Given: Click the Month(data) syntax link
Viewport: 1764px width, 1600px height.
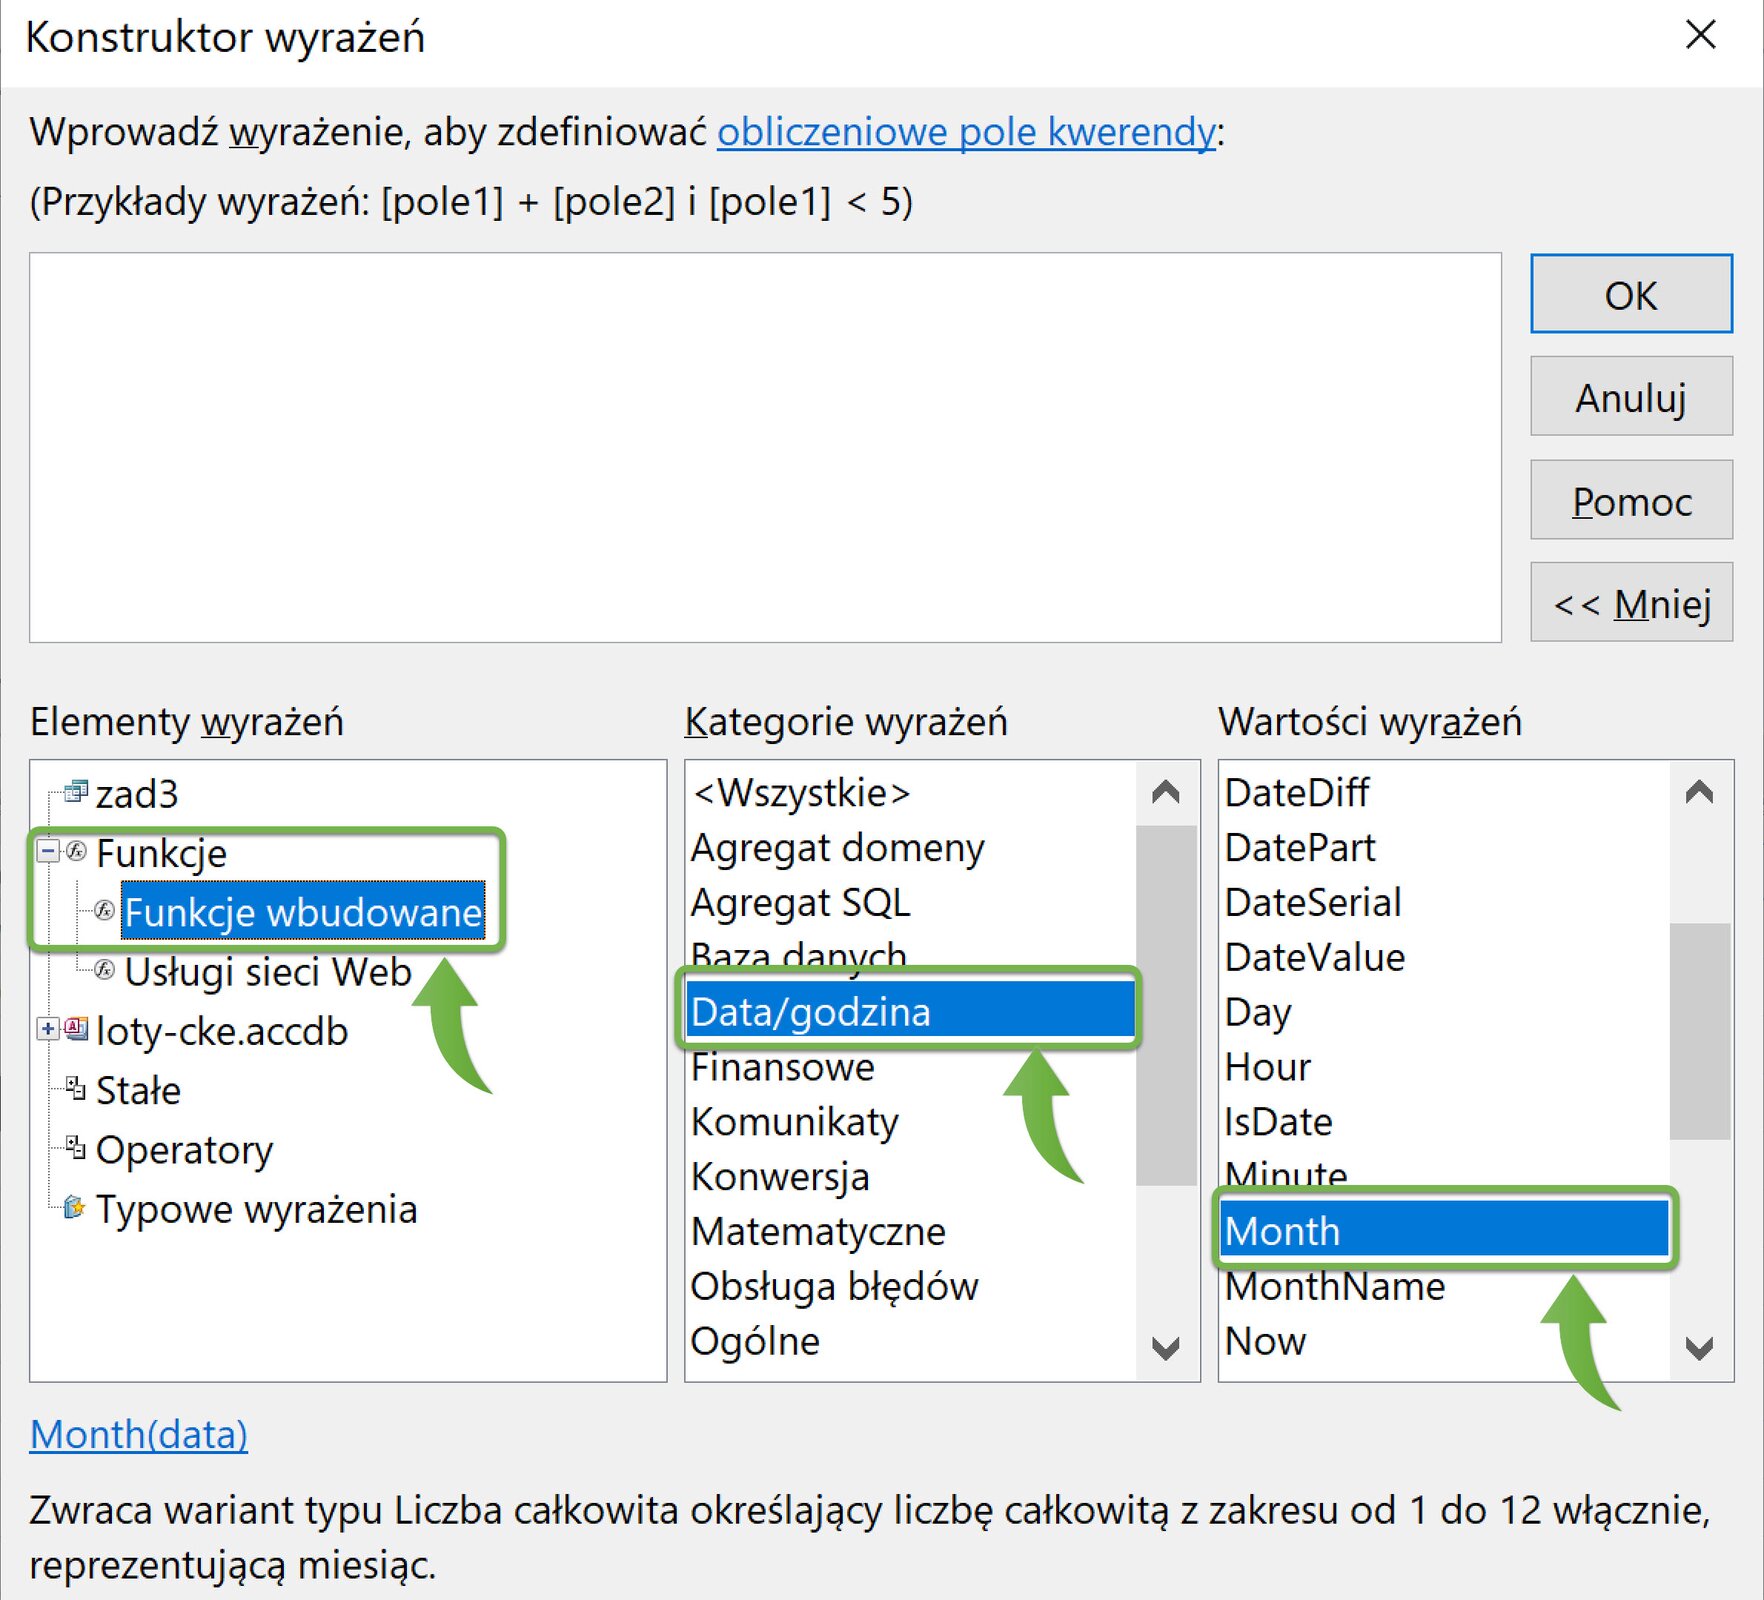Looking at the screenshot, I should (139, 1434).
